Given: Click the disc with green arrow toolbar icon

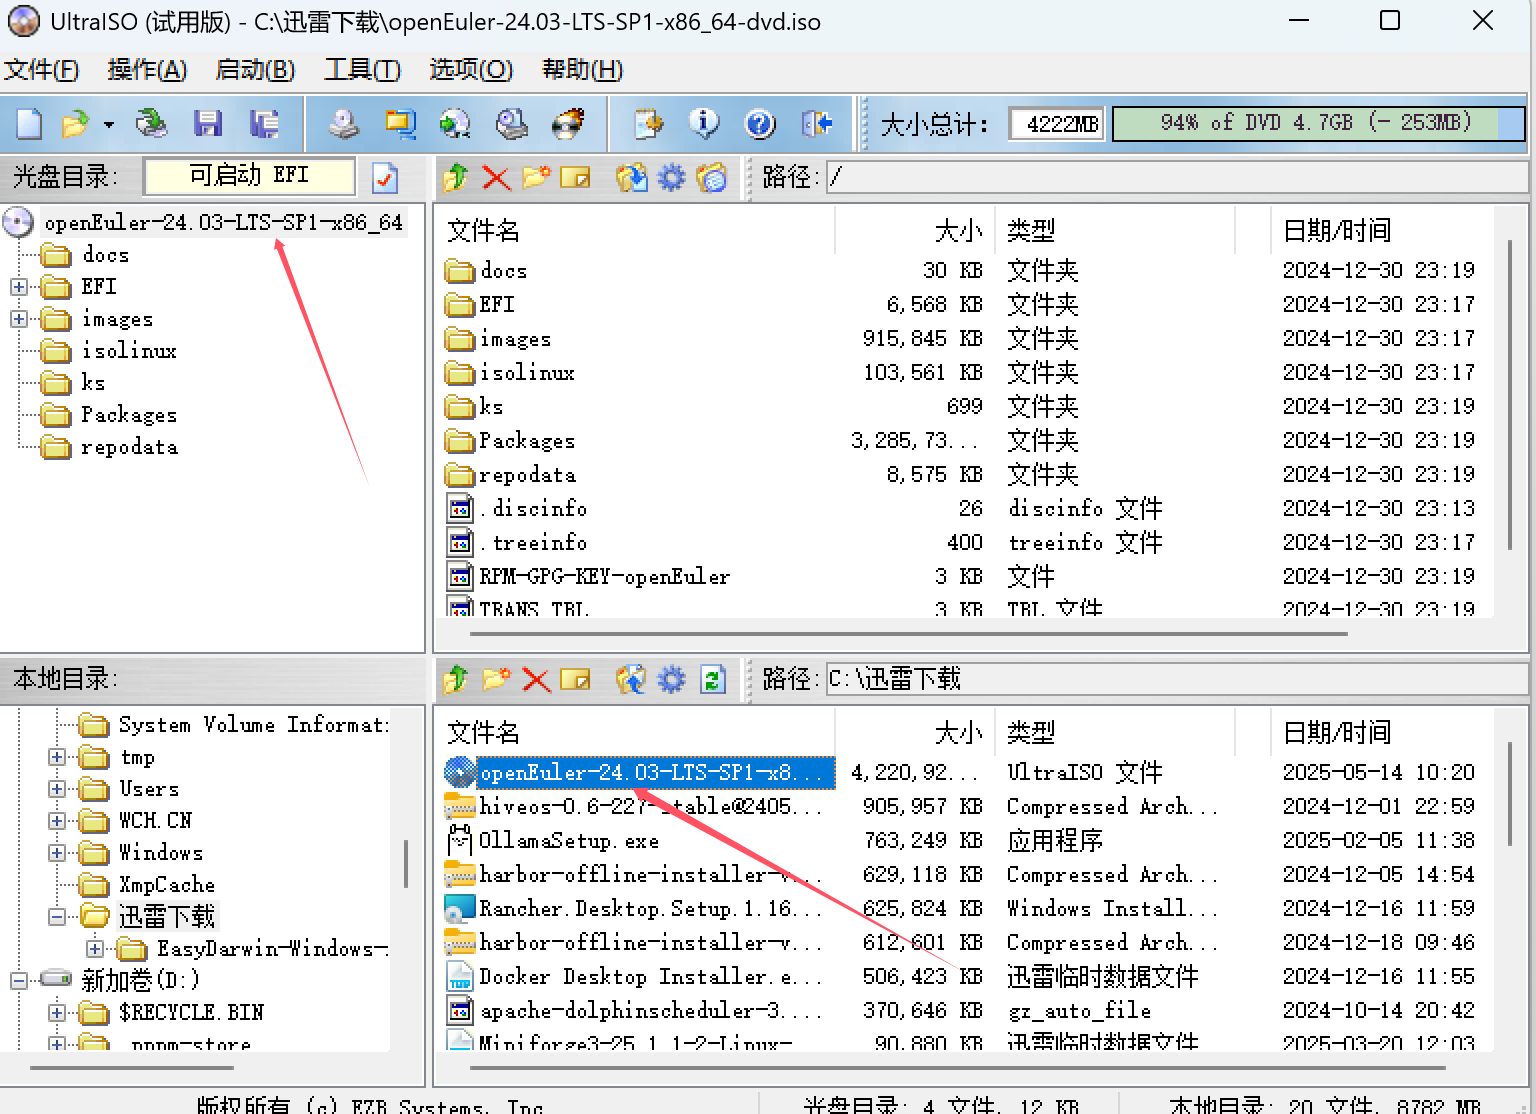Looking at the screenshot, I should click(456, 124).
